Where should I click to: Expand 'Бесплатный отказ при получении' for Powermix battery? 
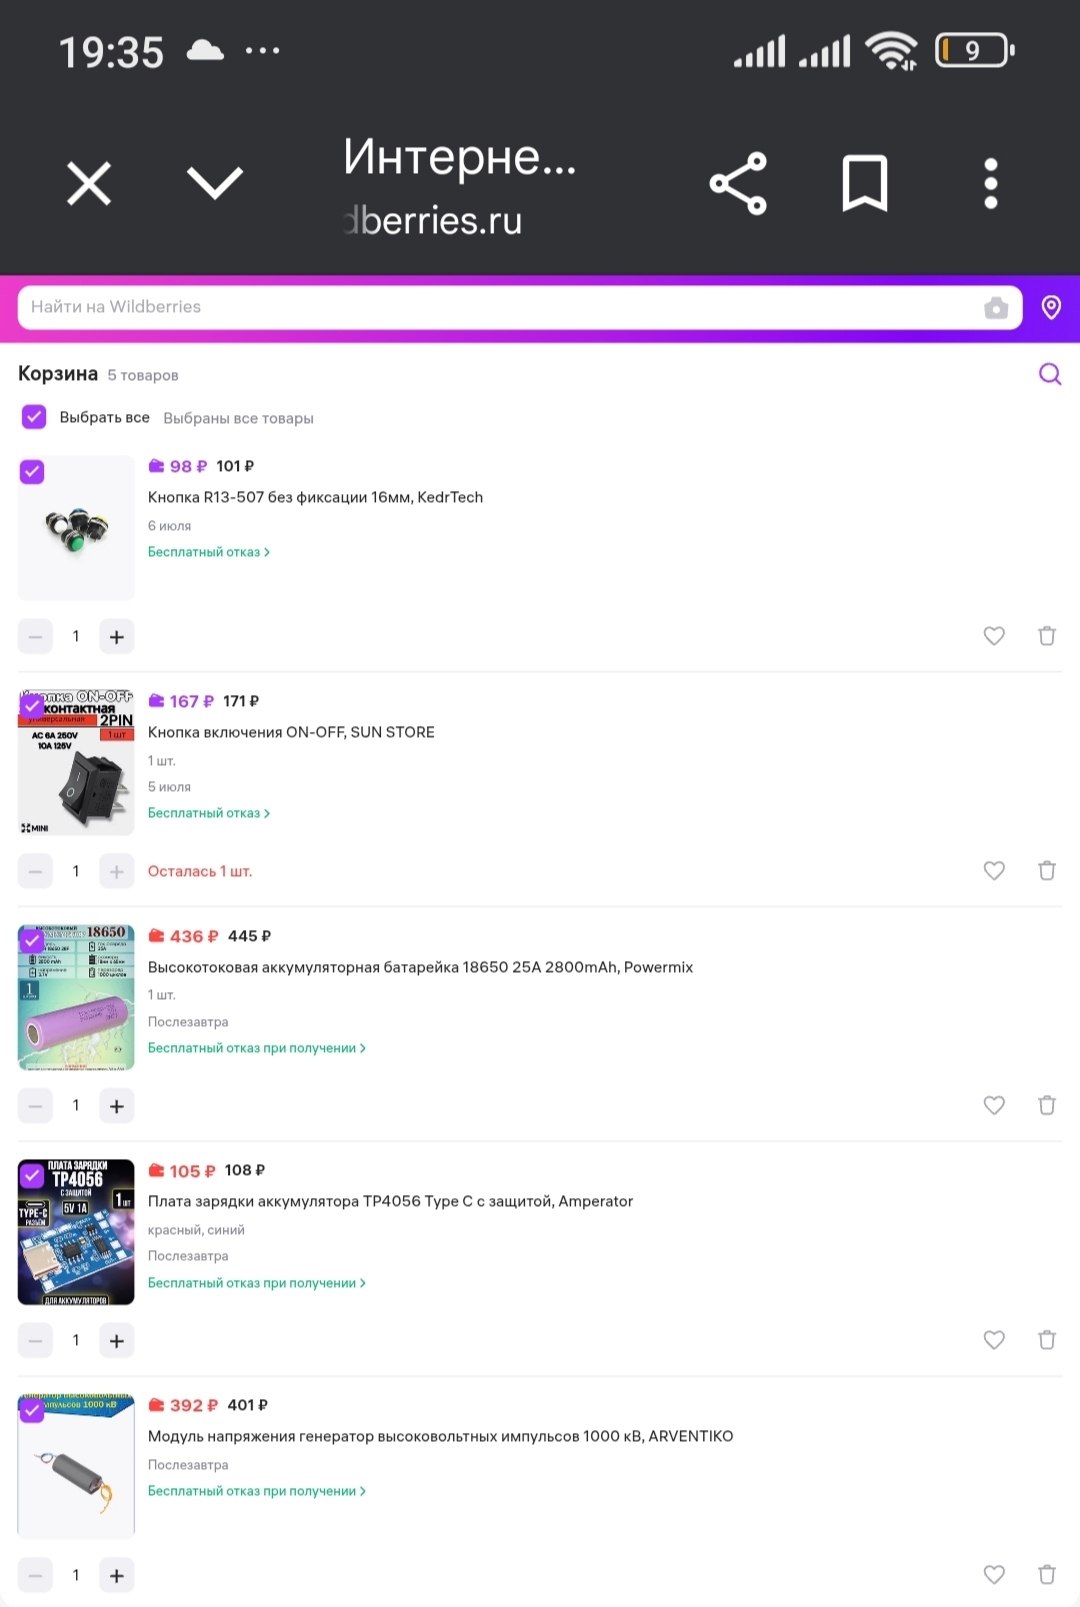coord(257,1048)
